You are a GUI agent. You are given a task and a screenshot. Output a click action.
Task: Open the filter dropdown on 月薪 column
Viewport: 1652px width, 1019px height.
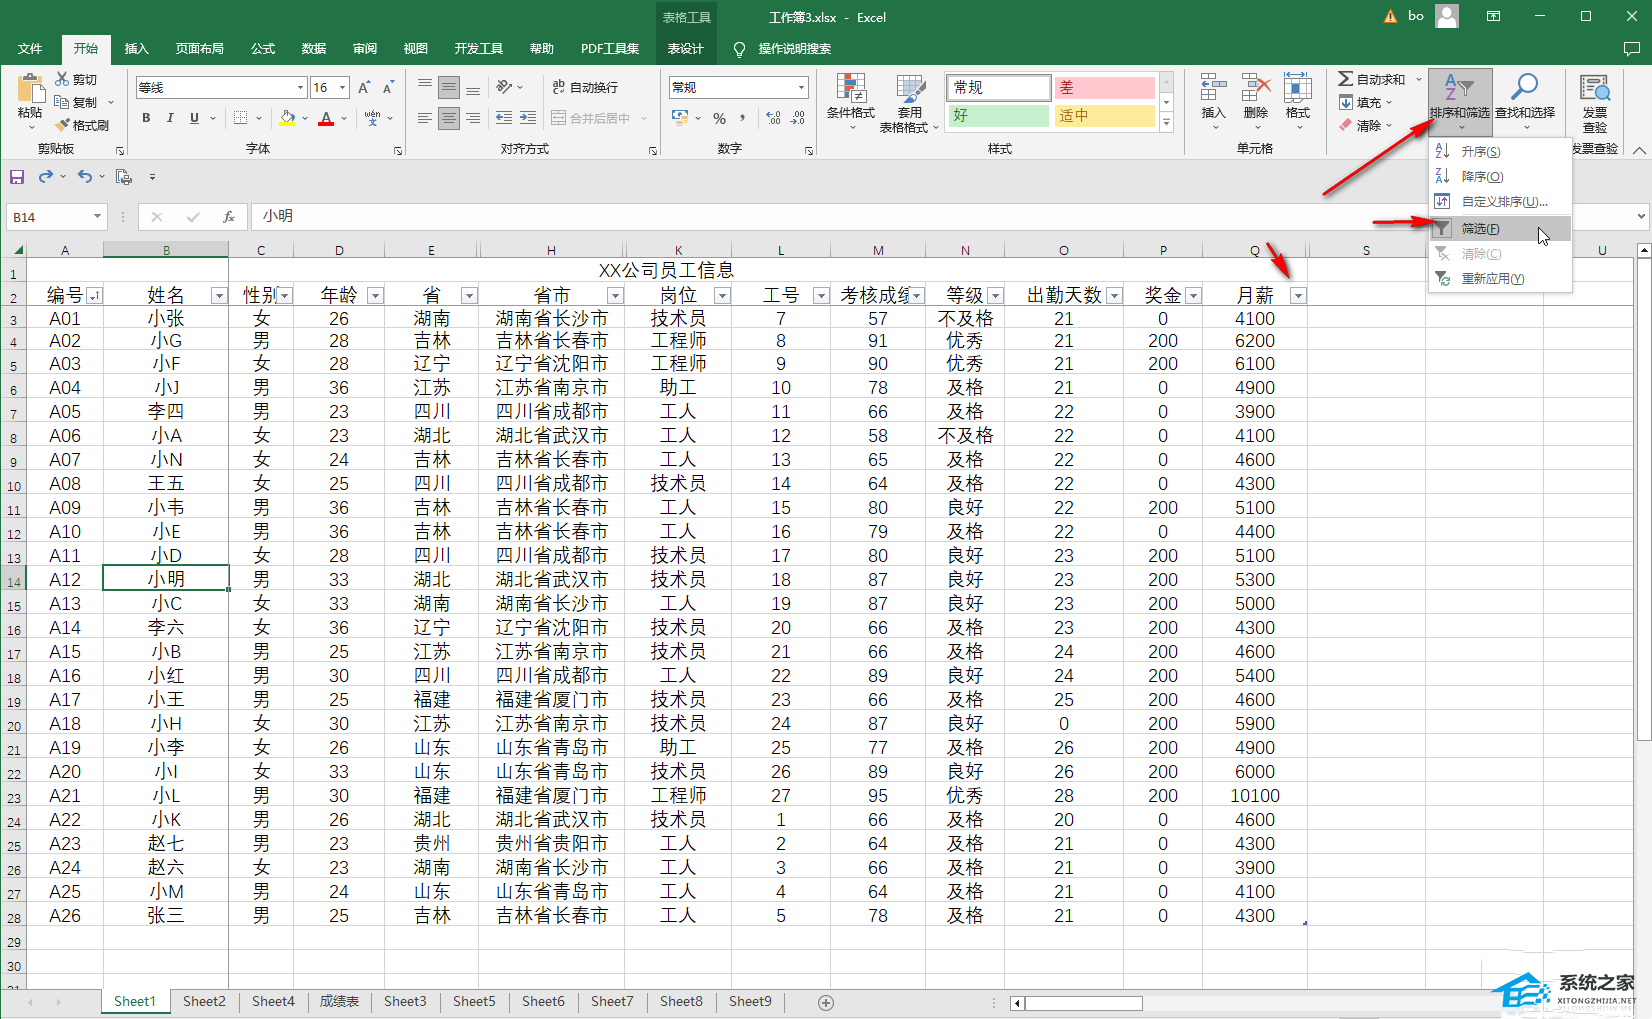(1297, 296)
